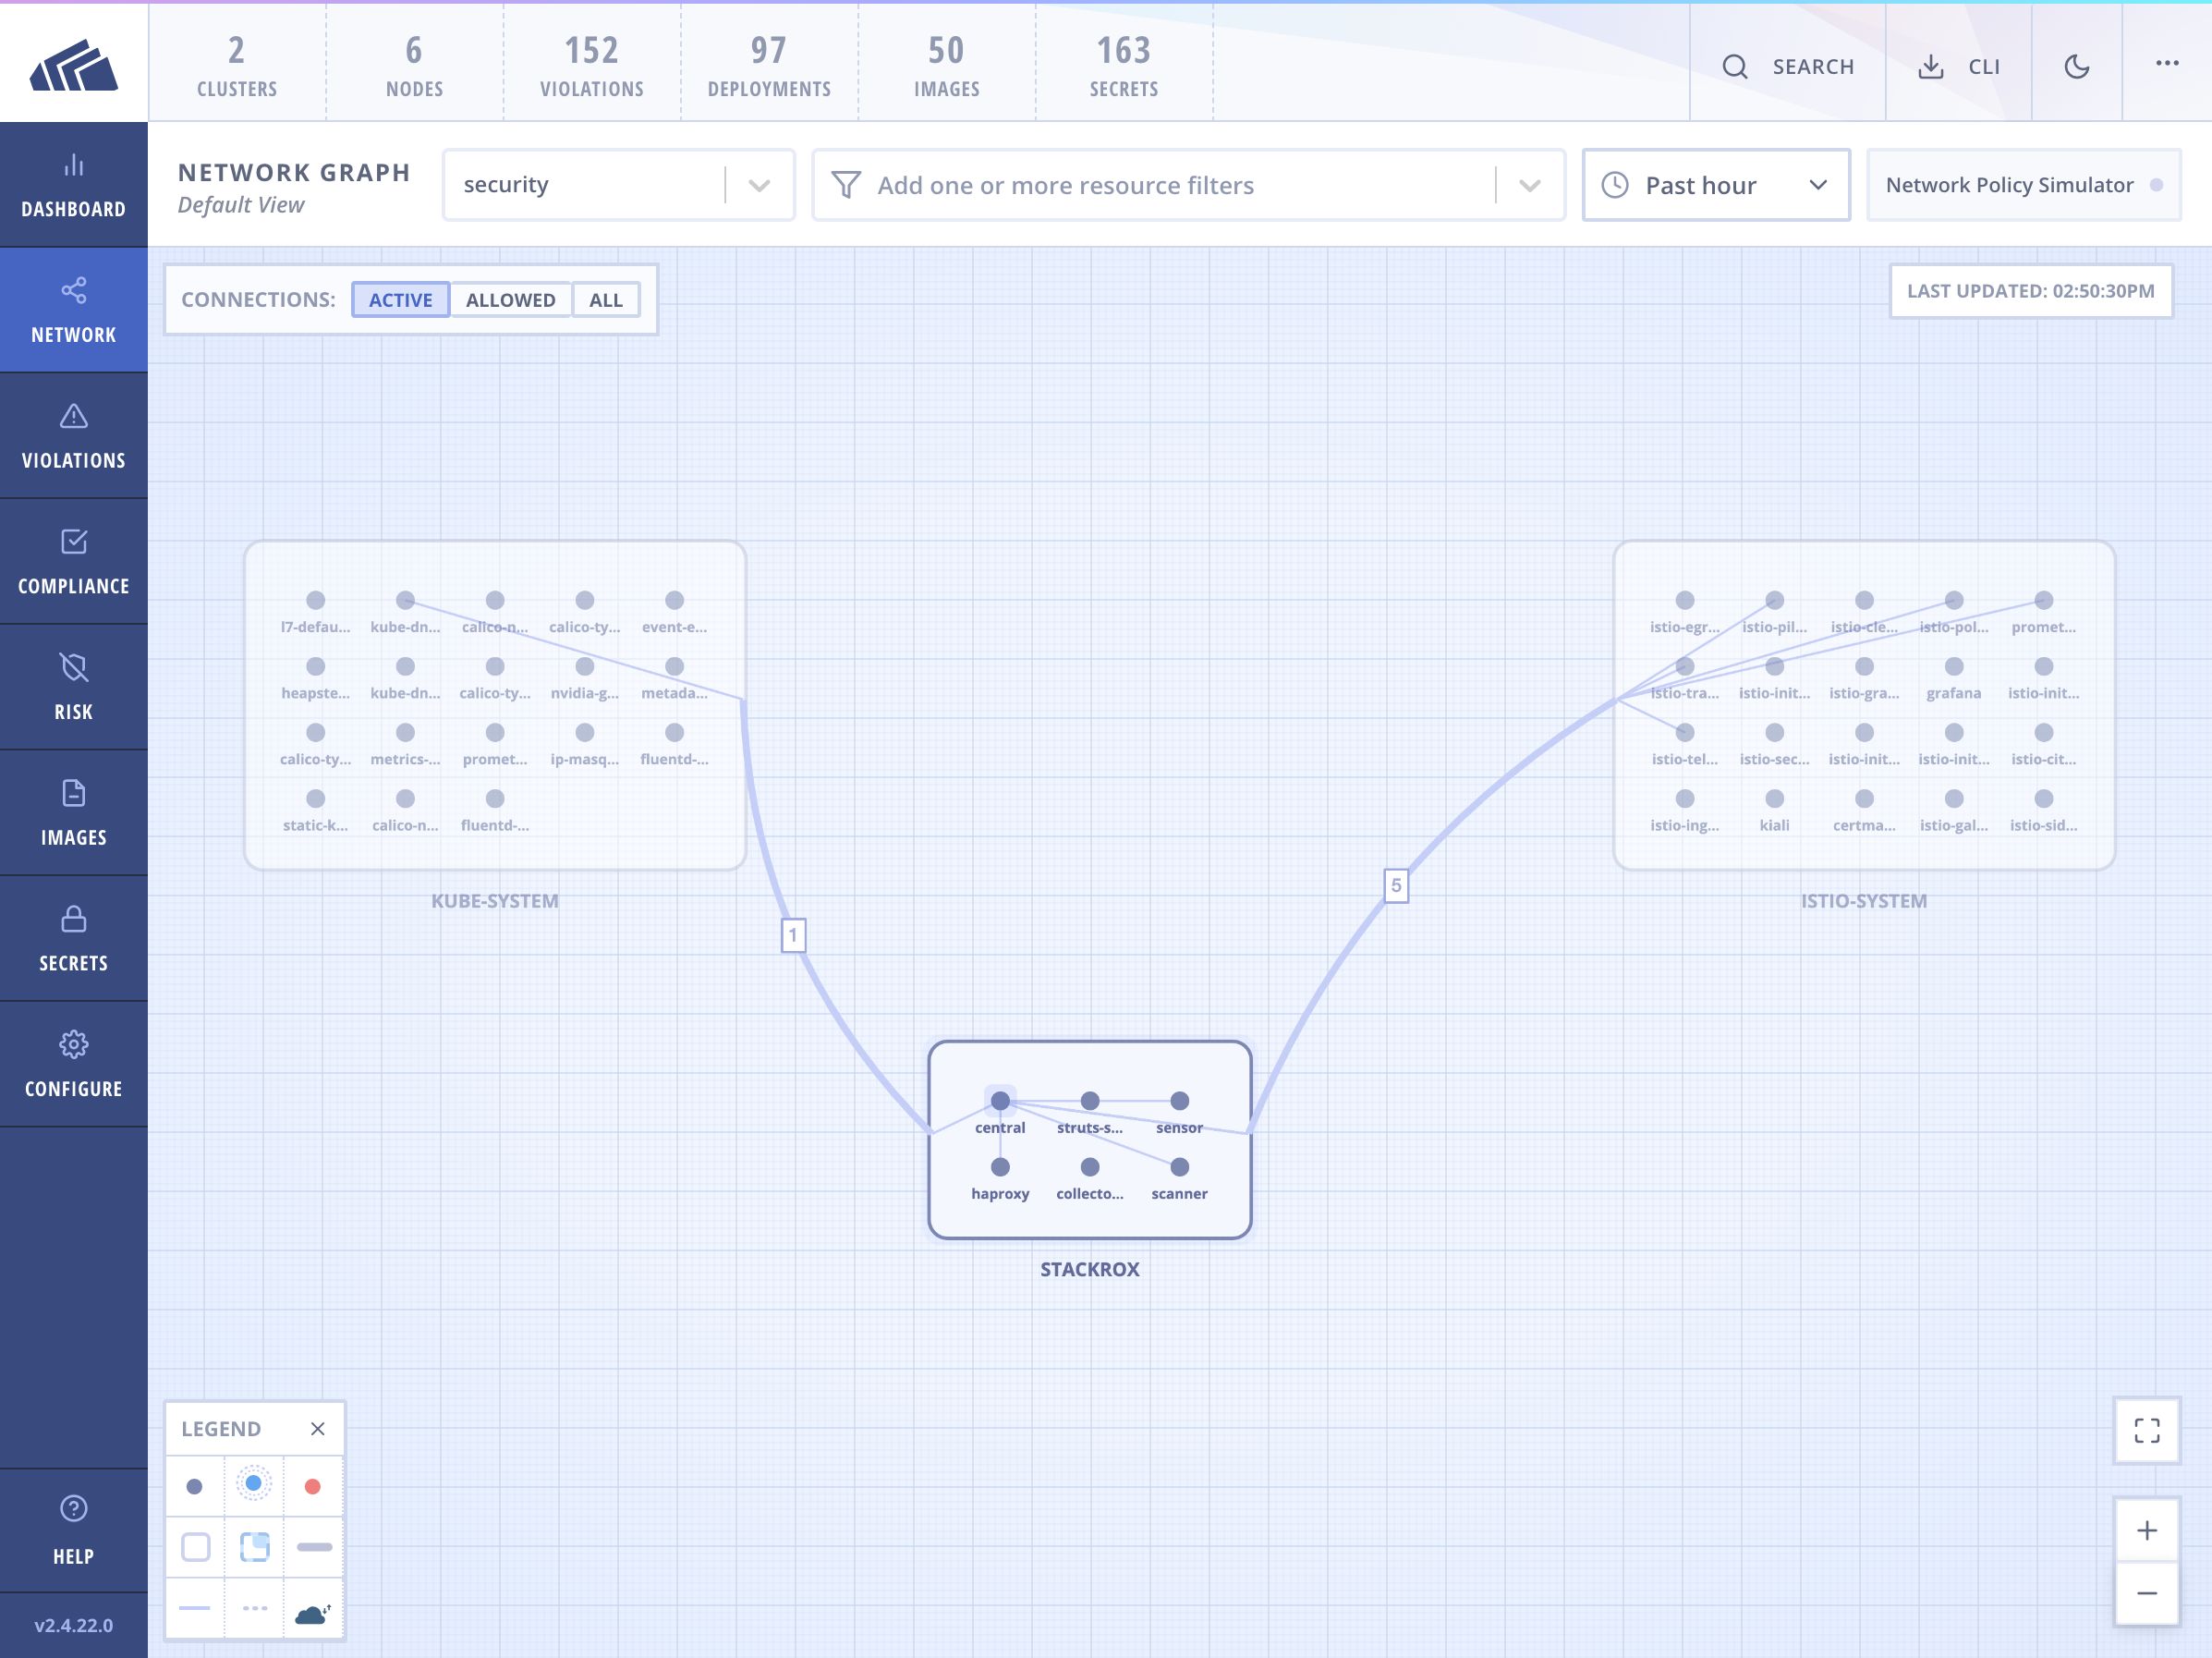Select the grafana node in istio-system
The height and width of the screenshot is (1658, 2212).
(x=1954, y=666)
